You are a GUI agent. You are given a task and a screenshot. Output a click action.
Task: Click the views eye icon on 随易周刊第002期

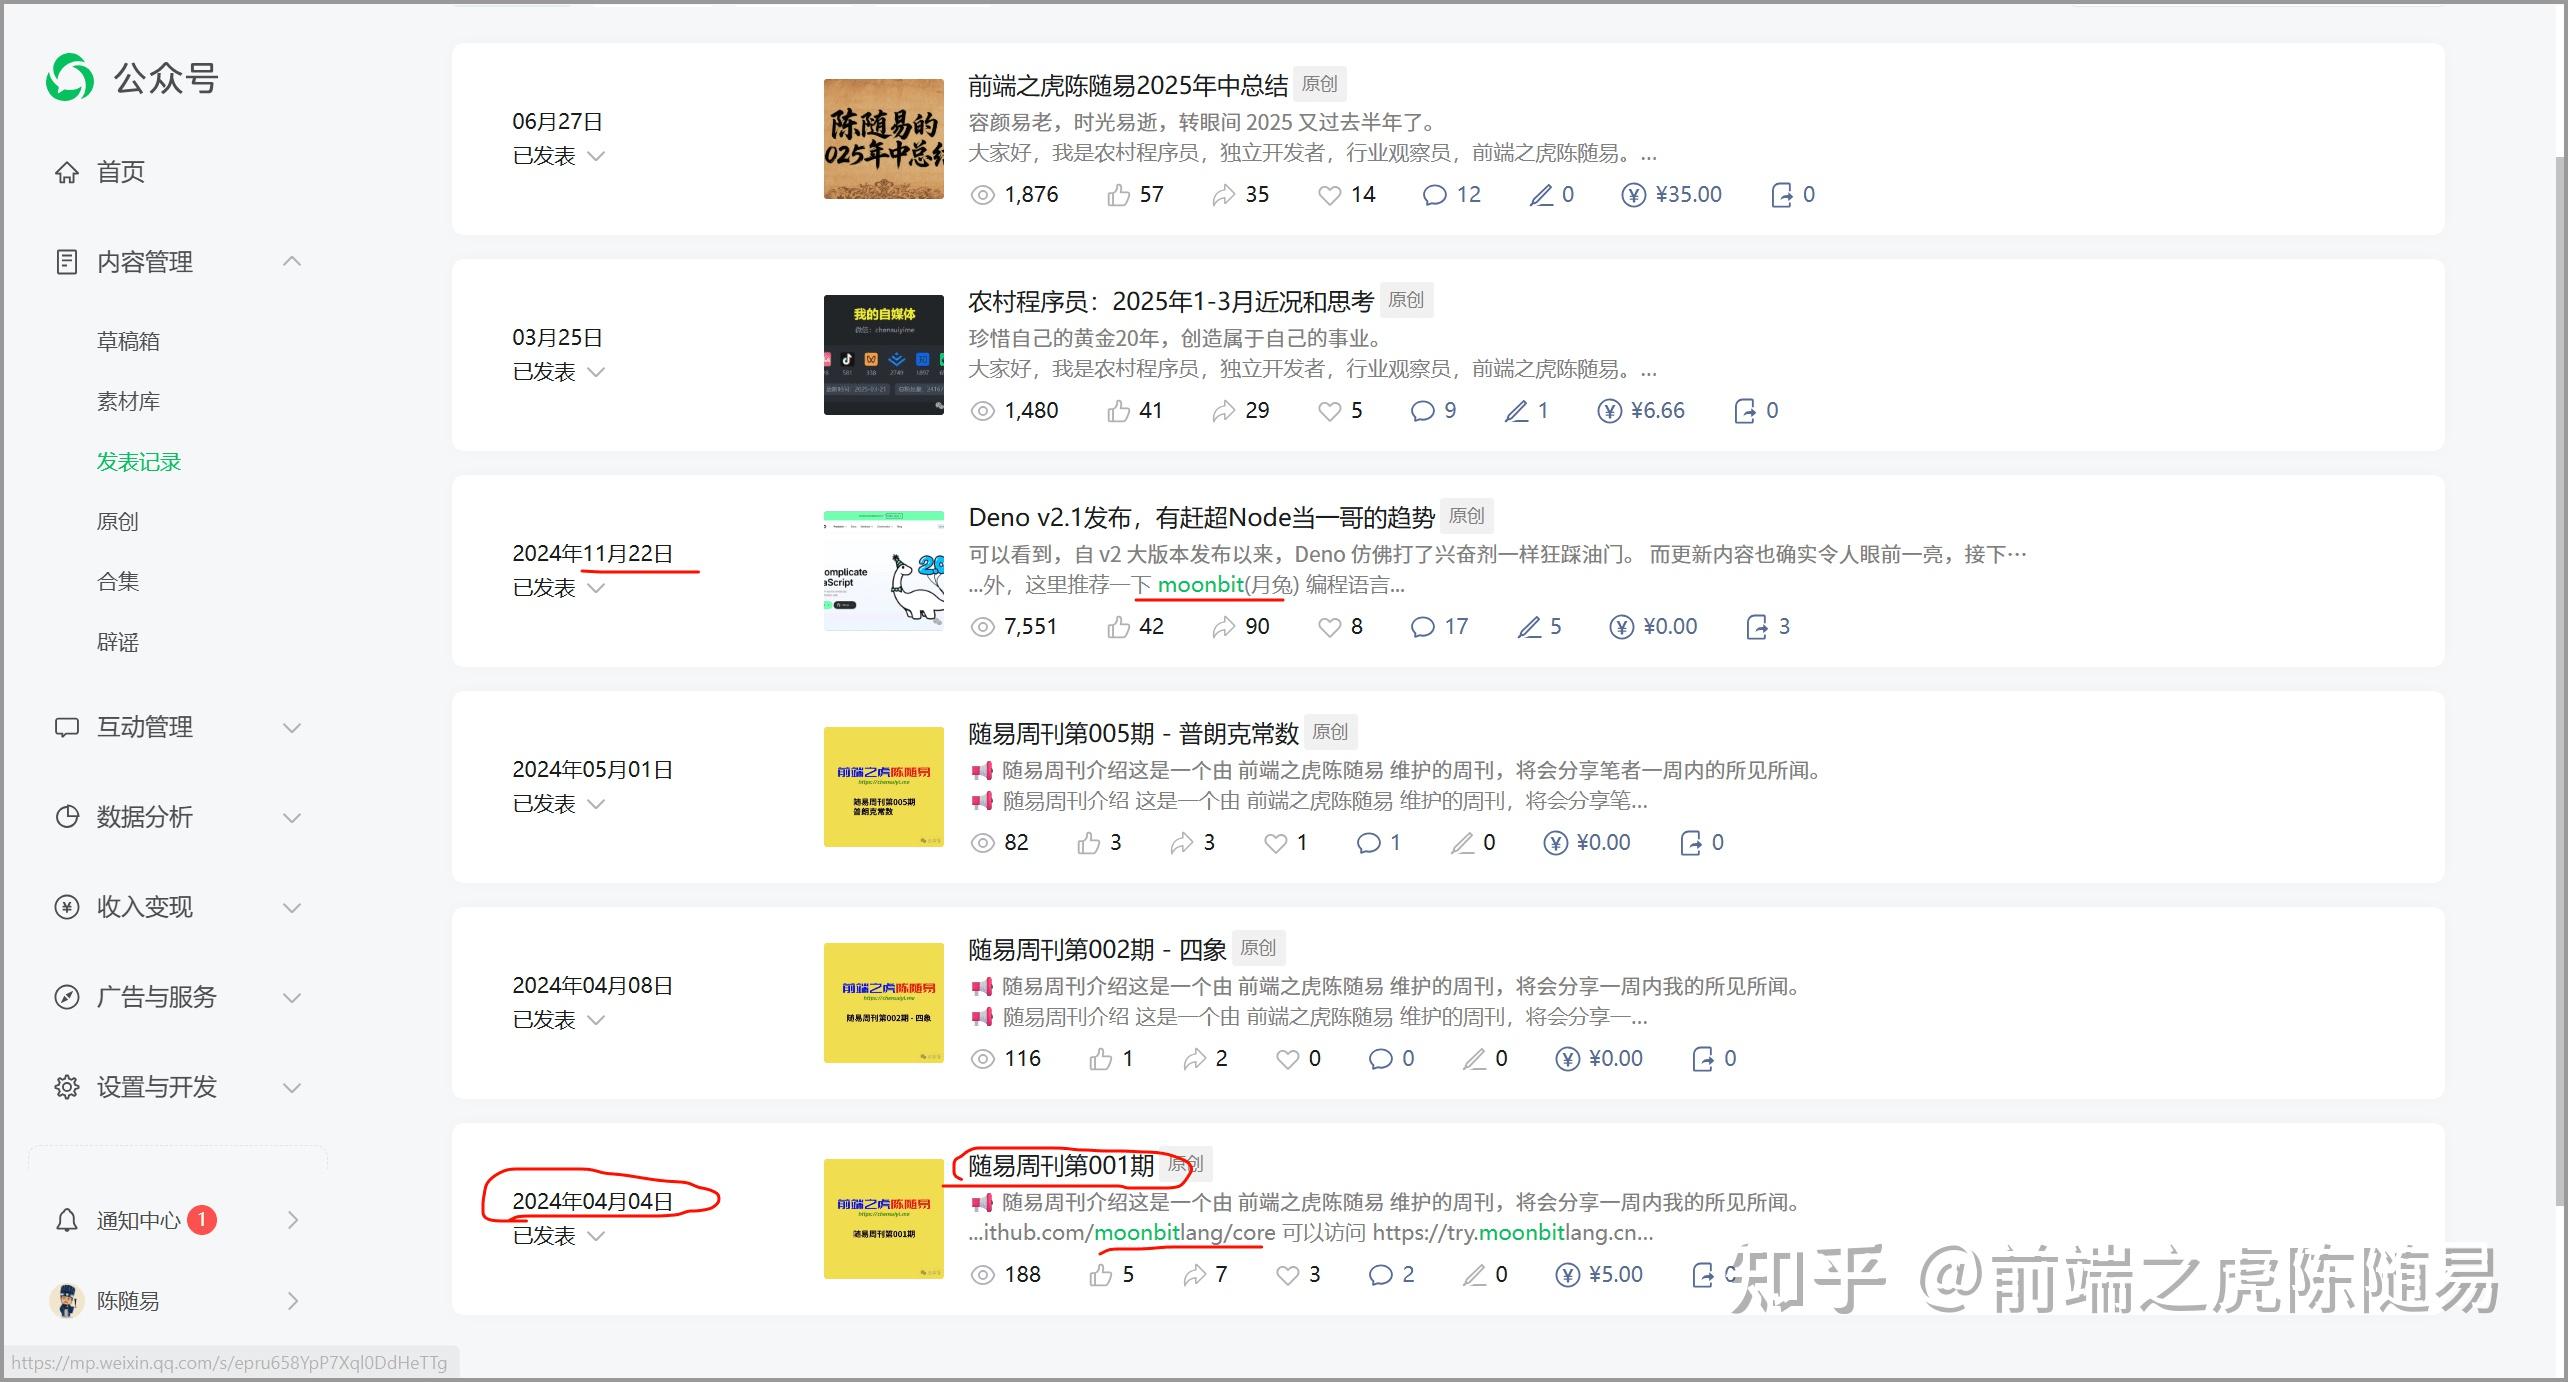pyautogui.click(x=983, y=1058)
